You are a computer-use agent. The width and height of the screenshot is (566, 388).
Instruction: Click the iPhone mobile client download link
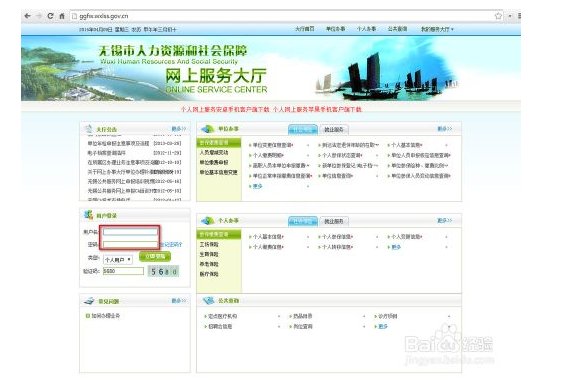(x=317, y=109)
